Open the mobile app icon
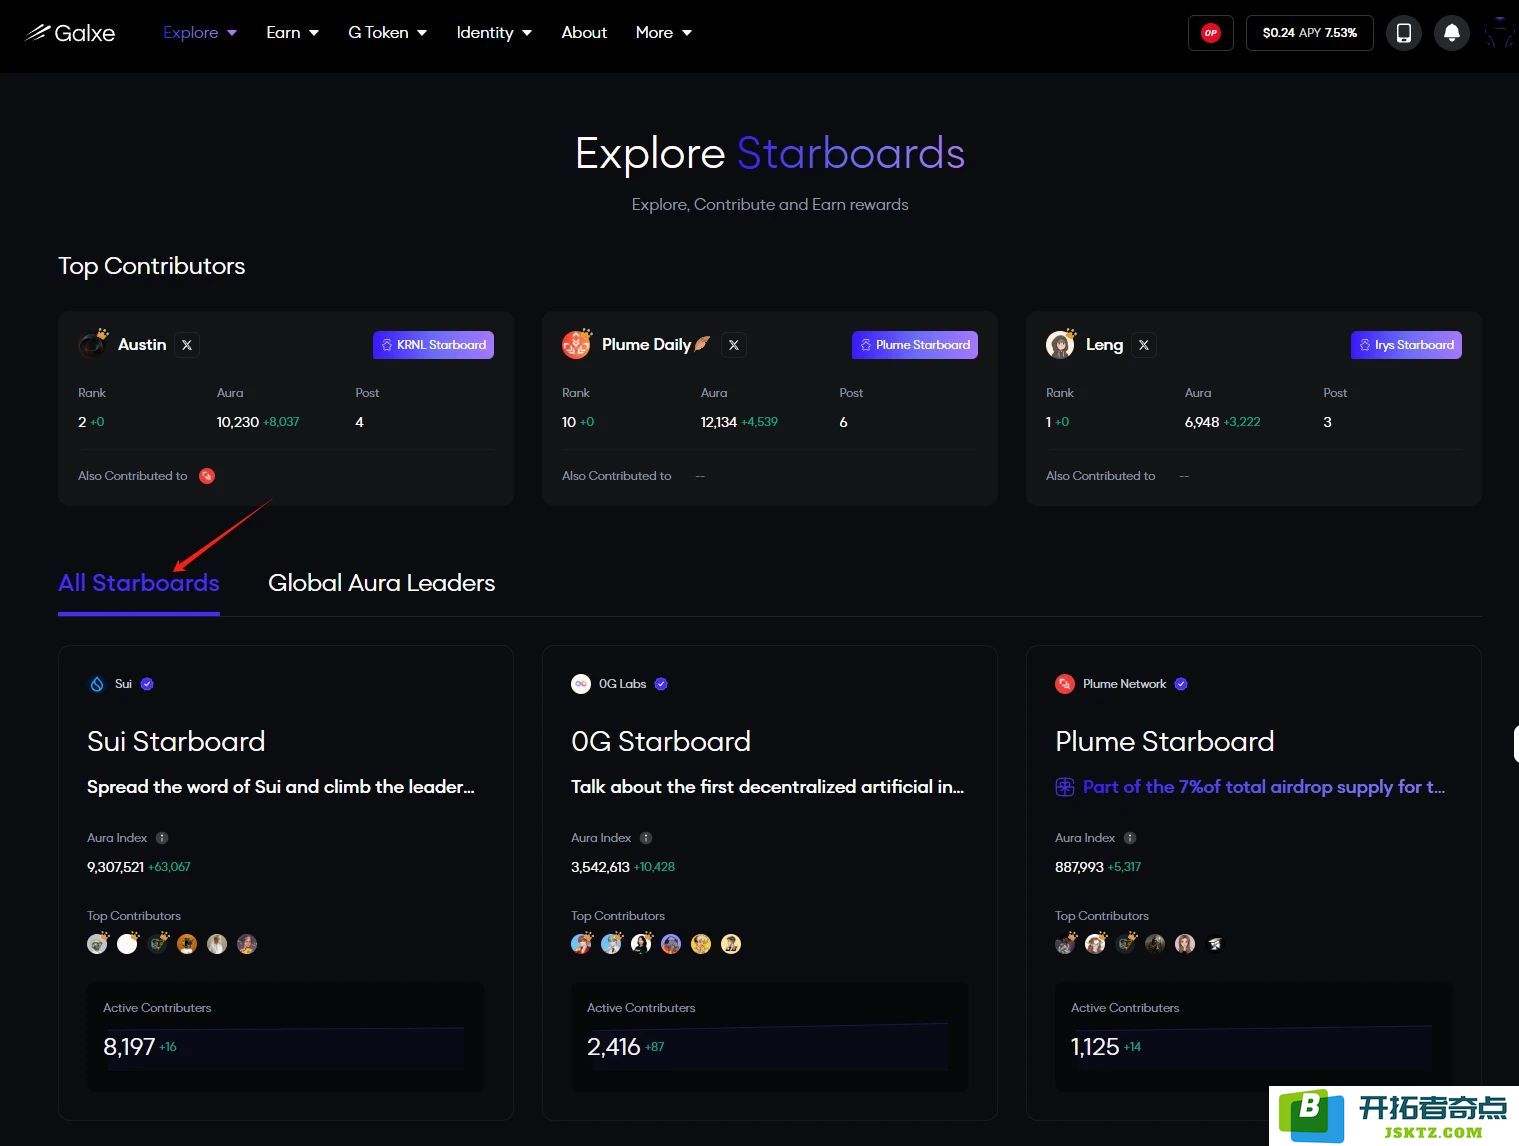The height and width of the screenshot is (1146, 1519). click(x=1403, y=33)
